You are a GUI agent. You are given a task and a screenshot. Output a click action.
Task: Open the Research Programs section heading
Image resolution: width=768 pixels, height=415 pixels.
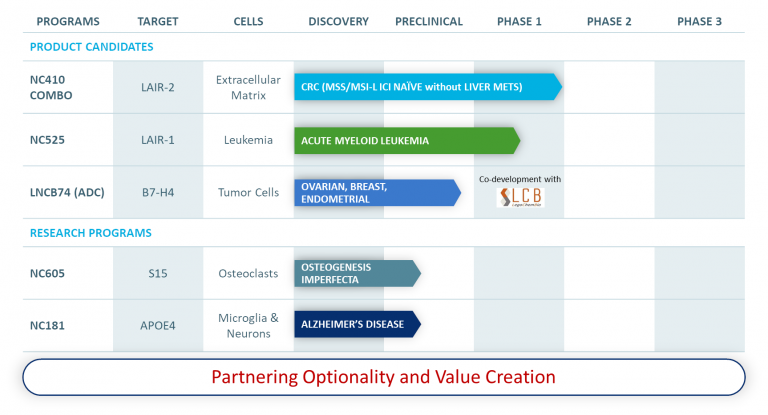click(91, 233)
